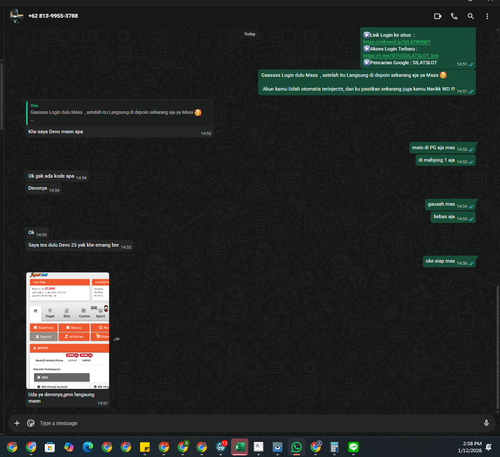The width and height of the screenshot is (500, 457).
Task: Start a video call with the contact
Action: (437, 16)
